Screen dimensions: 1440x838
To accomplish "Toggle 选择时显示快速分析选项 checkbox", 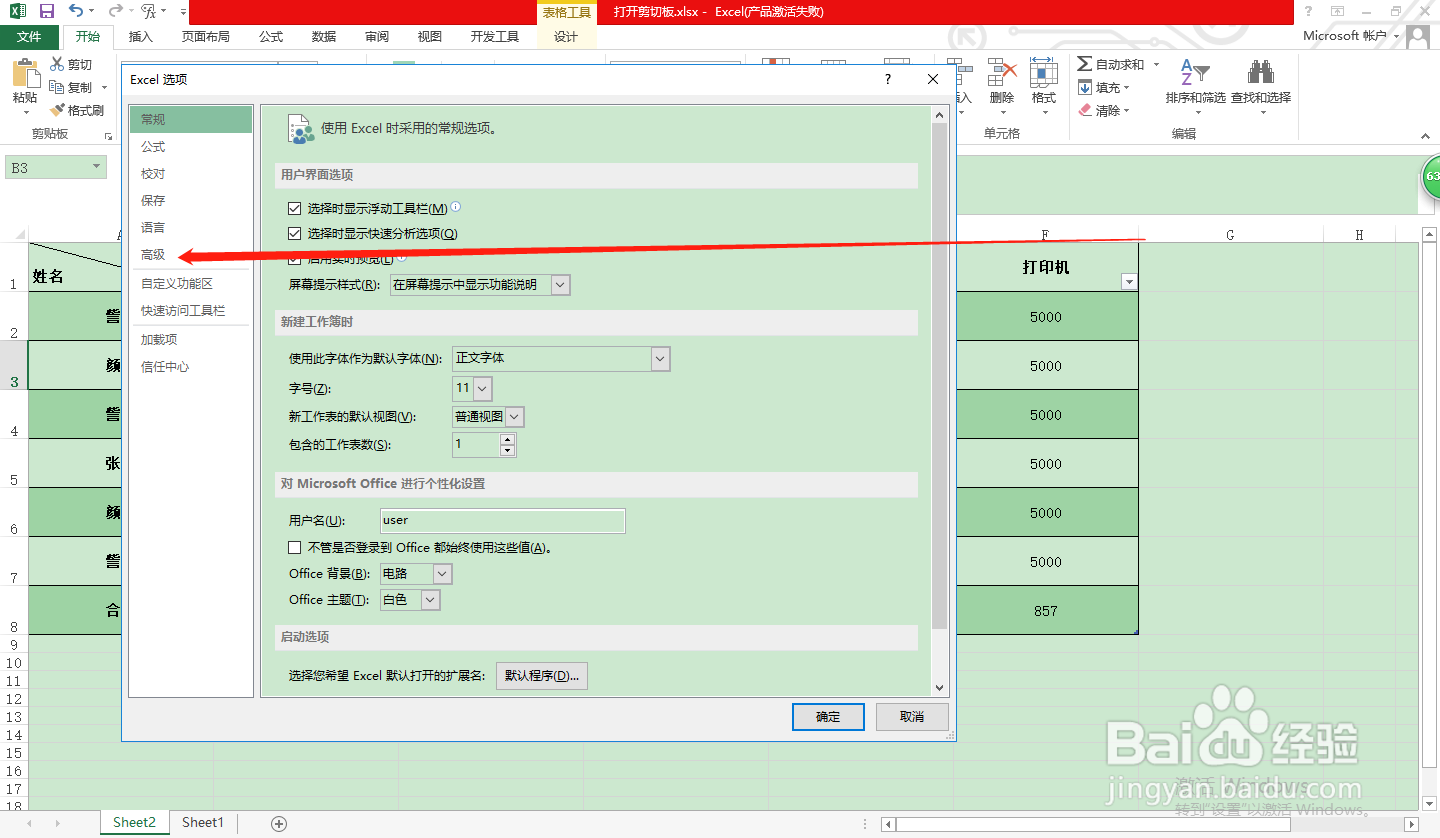I will click(294, 234).
